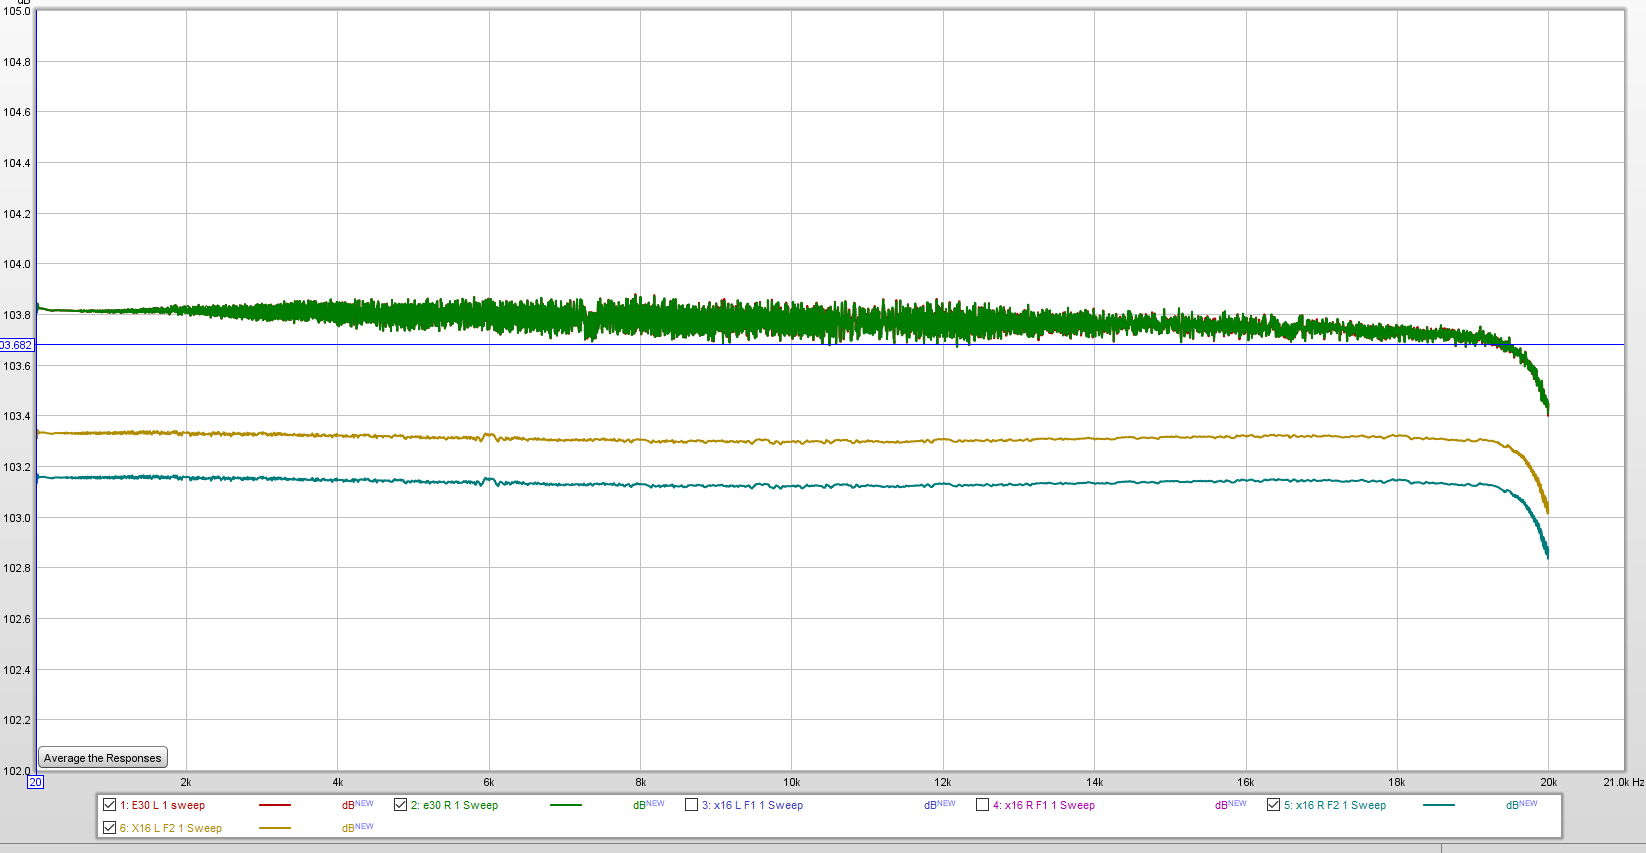
Task: Click the 103.0 dB axis label
Action: pyautogui.click(x=17, y=518)
